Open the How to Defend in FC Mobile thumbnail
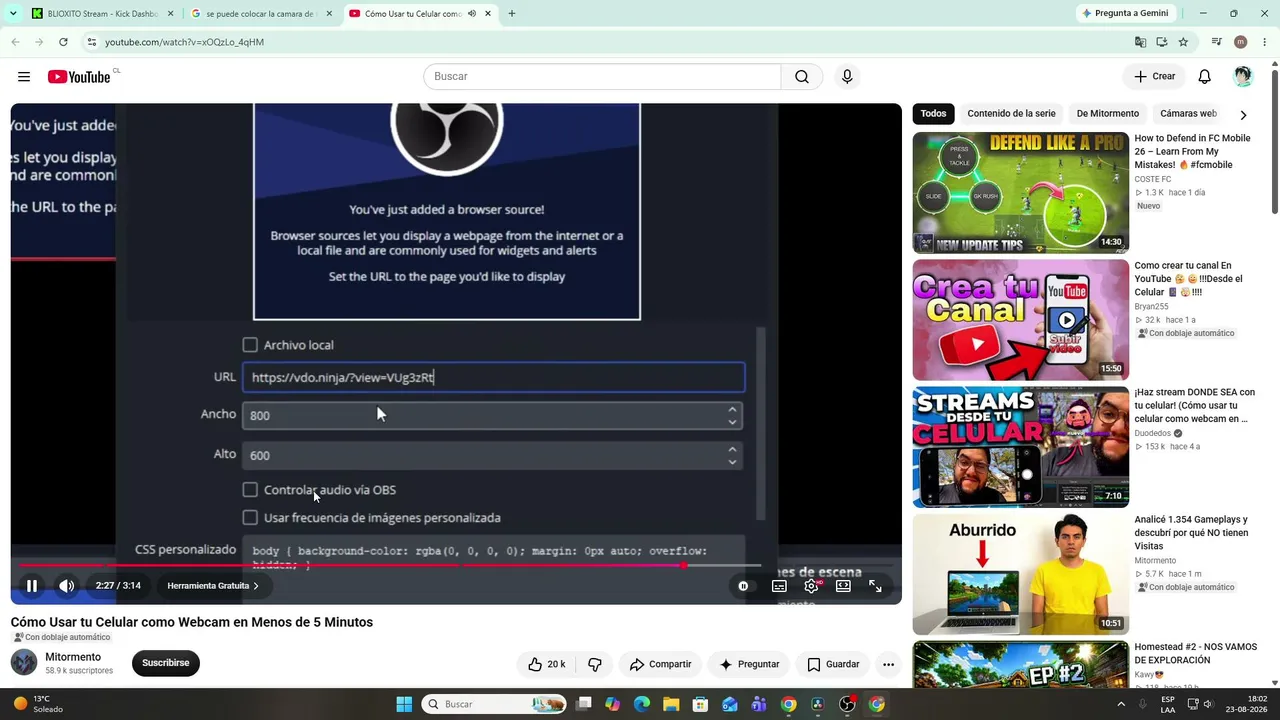1280x720 pixels. 1021,193
